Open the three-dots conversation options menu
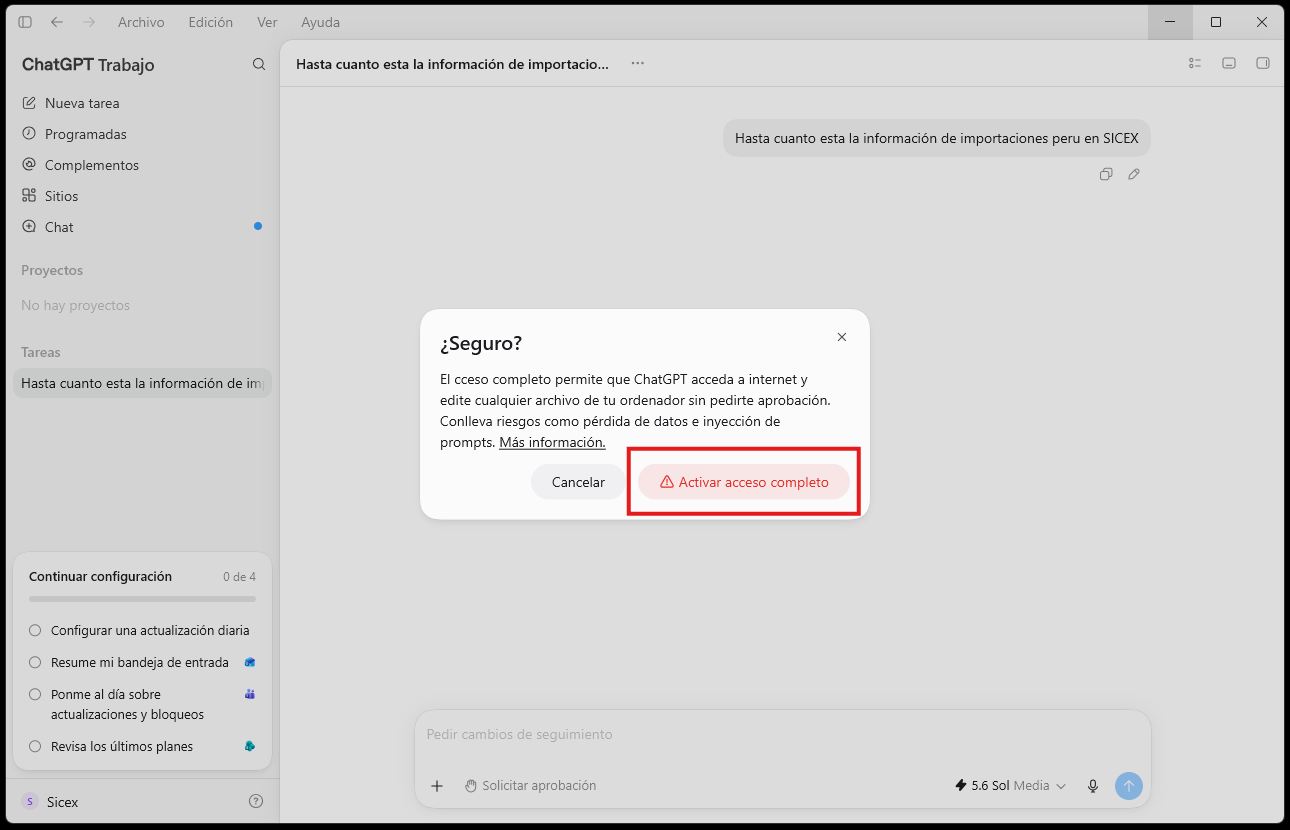 638,63
